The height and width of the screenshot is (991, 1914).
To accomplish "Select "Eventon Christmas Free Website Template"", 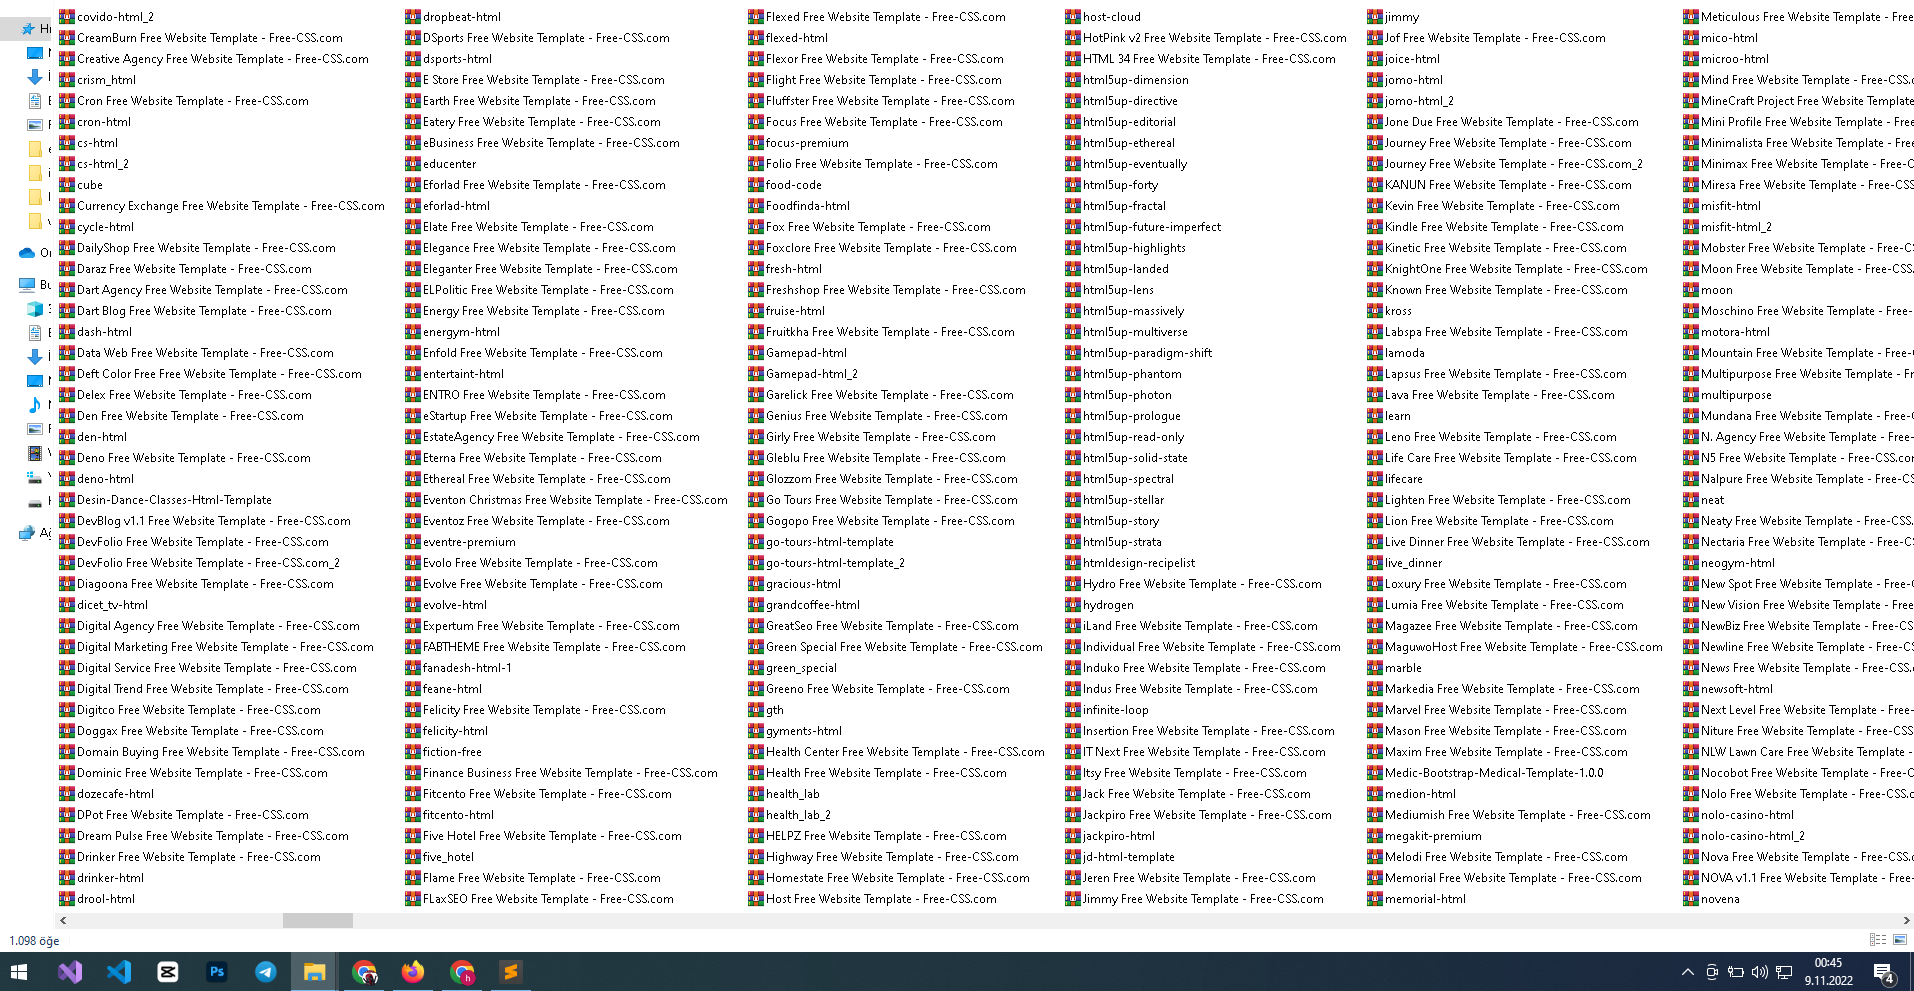I will 566,500.
